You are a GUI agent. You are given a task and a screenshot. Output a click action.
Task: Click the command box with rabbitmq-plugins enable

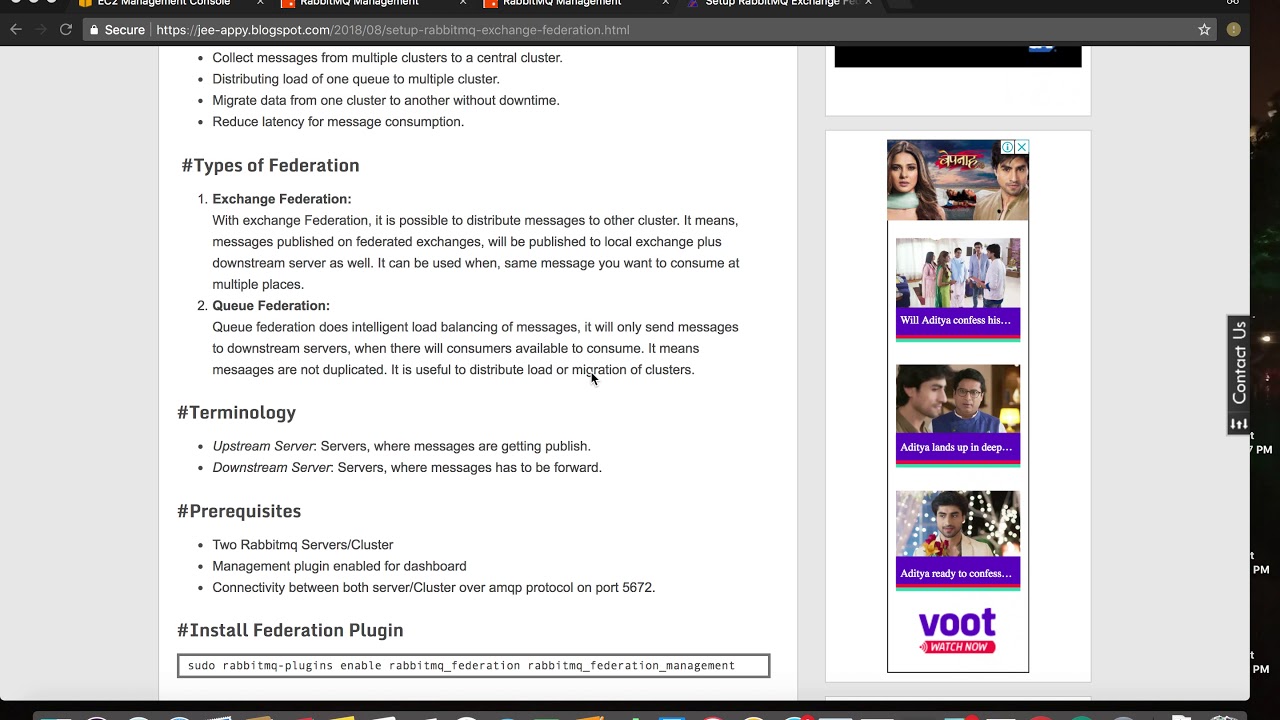coord(473,666)
